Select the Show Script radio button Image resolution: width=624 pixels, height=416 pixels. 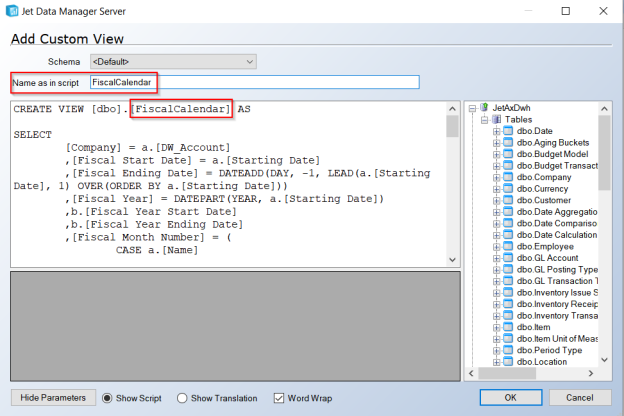click(107, 398)
